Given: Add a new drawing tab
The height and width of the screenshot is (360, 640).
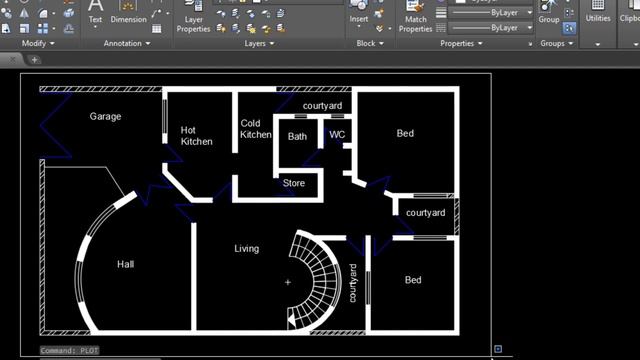Looking at the screenshot, I should pos(34,60).
